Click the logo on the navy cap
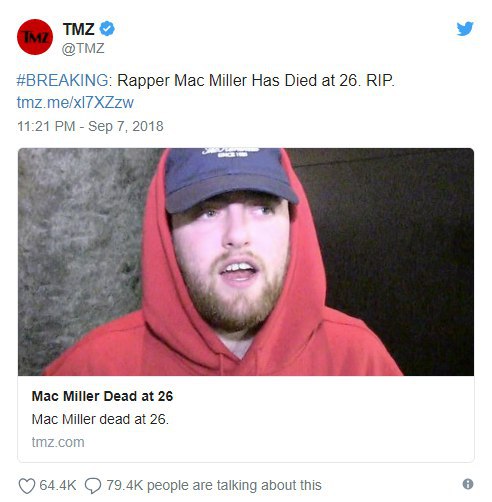This screenshot has height=502, width=492. pos(230,152)
